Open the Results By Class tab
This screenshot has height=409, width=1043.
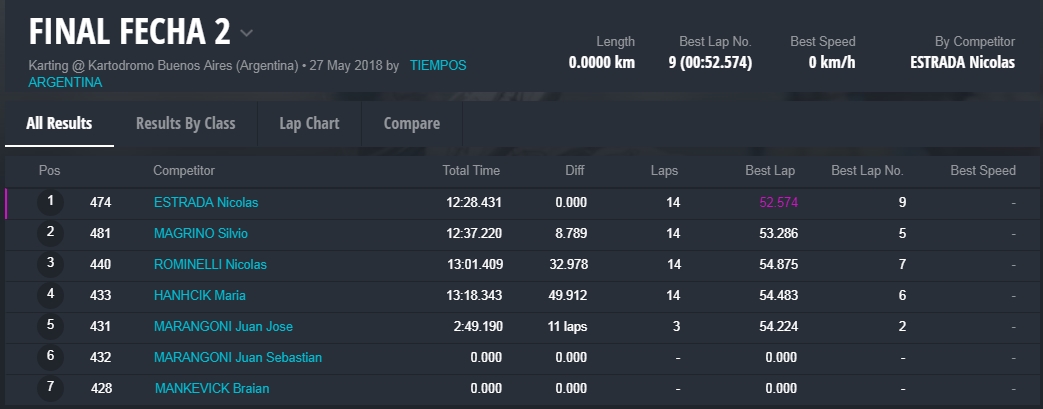(185, 124)
